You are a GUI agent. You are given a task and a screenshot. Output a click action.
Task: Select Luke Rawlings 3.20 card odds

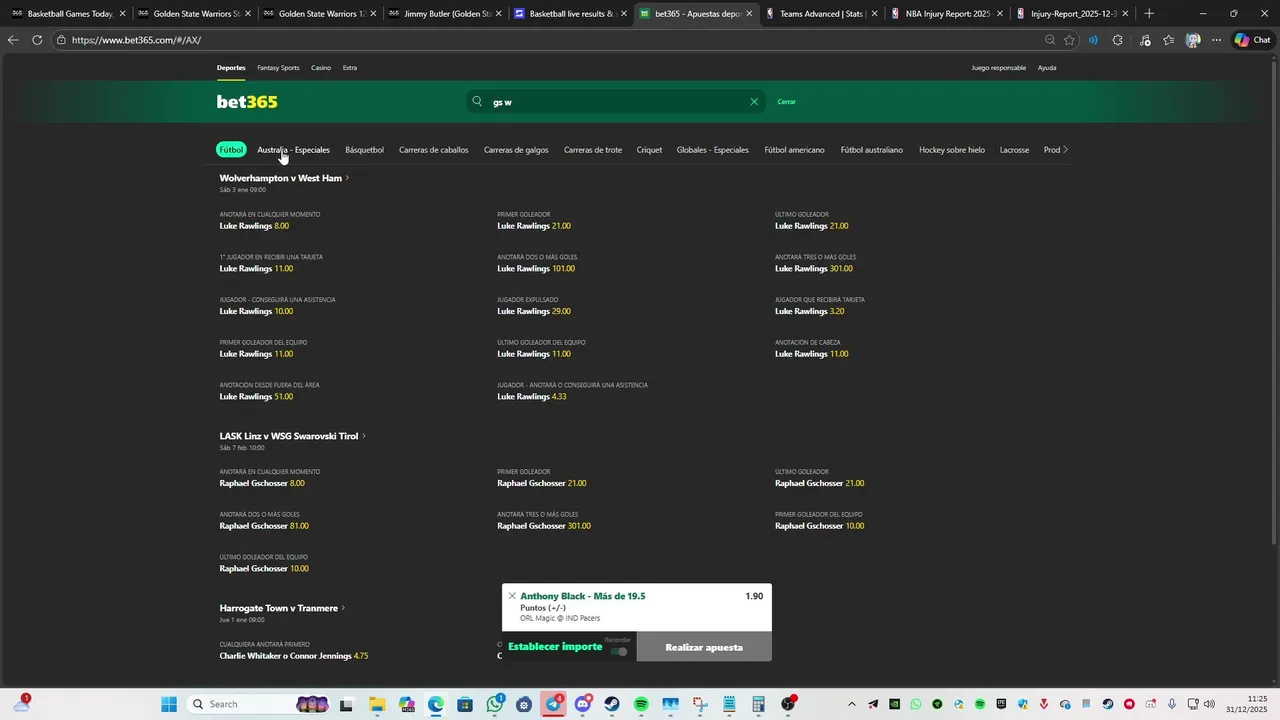point(809,311)
